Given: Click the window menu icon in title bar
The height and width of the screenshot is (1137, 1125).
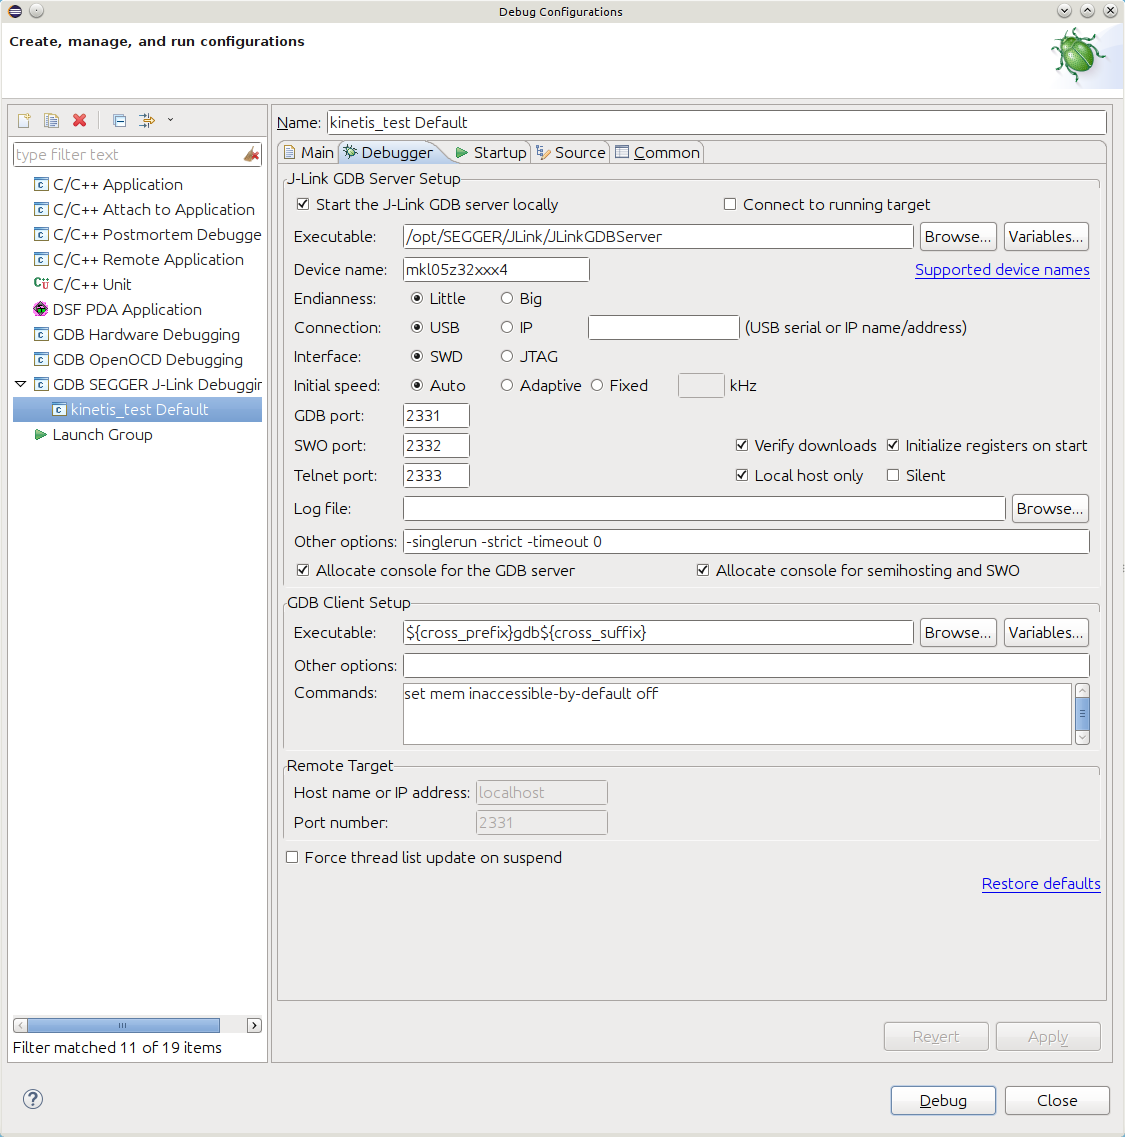Looking at the screenshot, I should click(15, 11).
